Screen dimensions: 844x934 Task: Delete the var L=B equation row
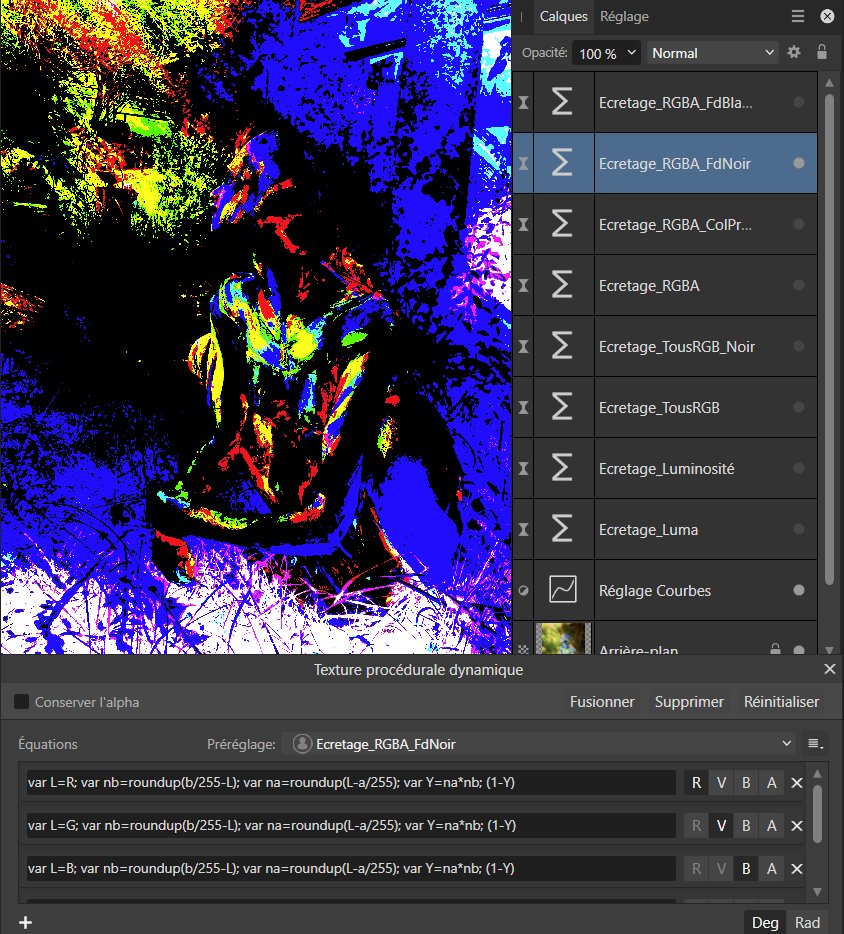pos(797,868)
